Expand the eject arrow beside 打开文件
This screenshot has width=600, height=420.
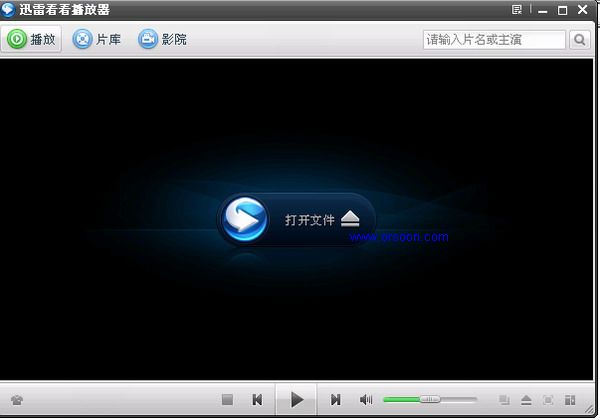point(349,220)
